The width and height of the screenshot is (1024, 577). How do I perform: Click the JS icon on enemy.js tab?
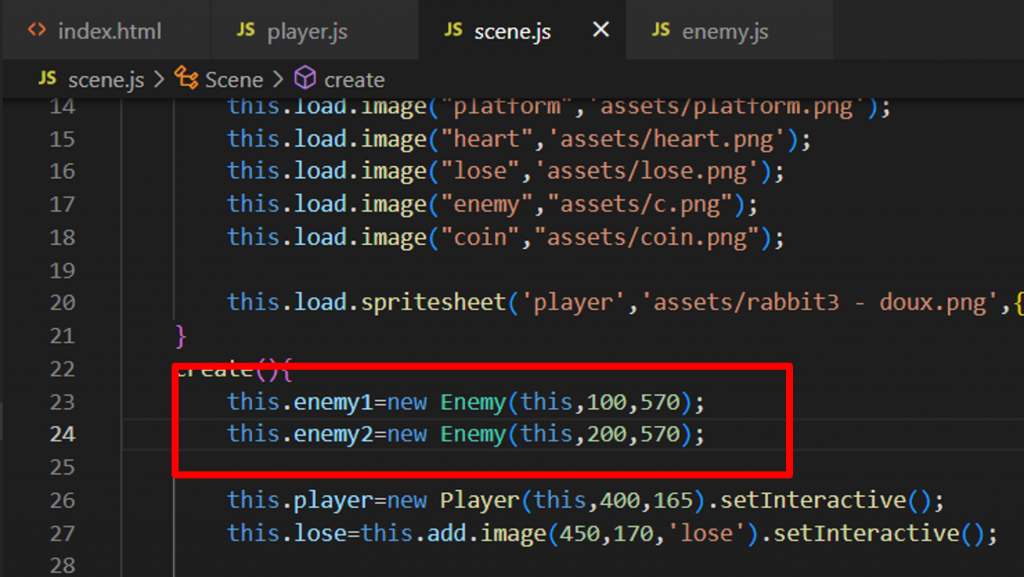click(661, 29)
